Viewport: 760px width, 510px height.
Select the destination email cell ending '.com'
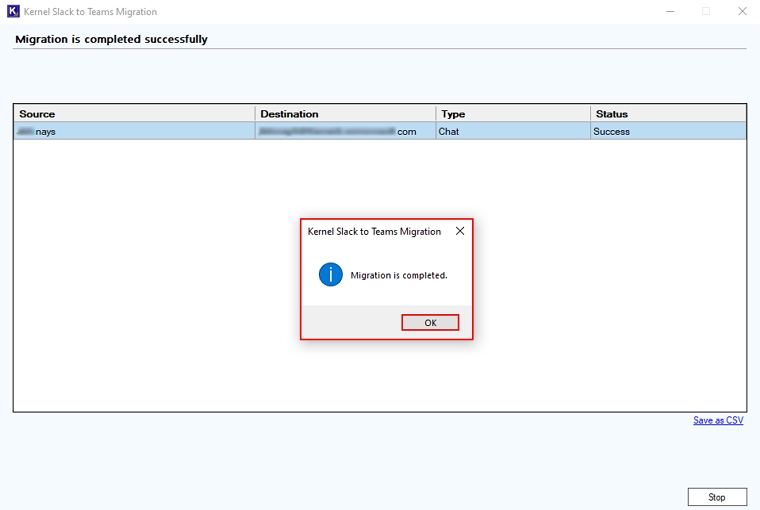pos(345,131)
